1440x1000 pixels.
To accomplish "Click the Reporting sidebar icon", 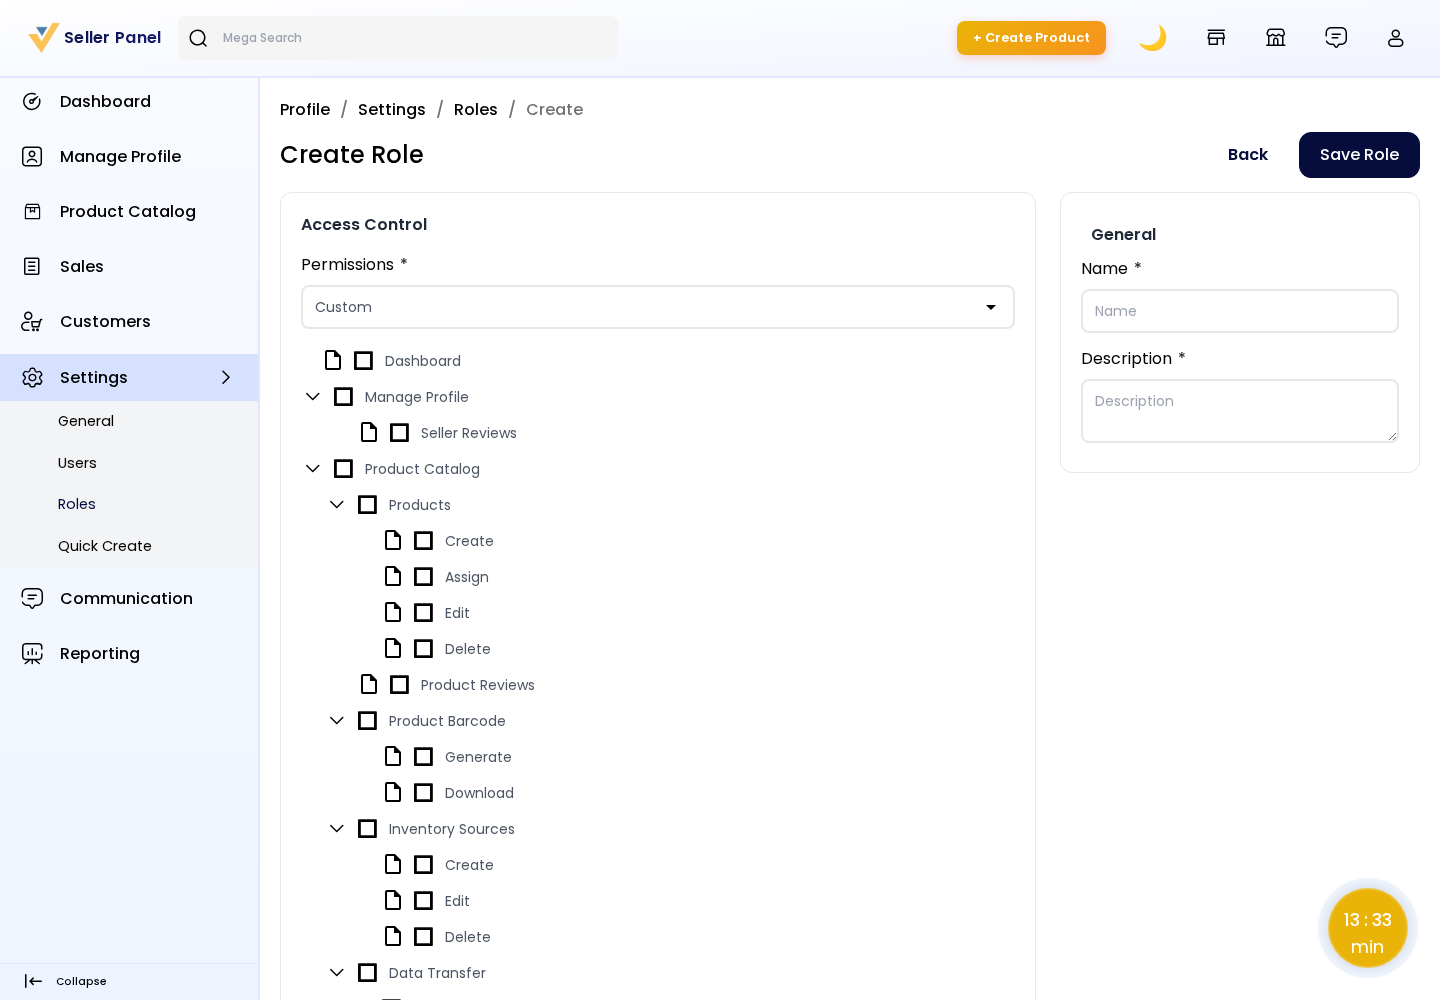I will [x=32, y=653].
